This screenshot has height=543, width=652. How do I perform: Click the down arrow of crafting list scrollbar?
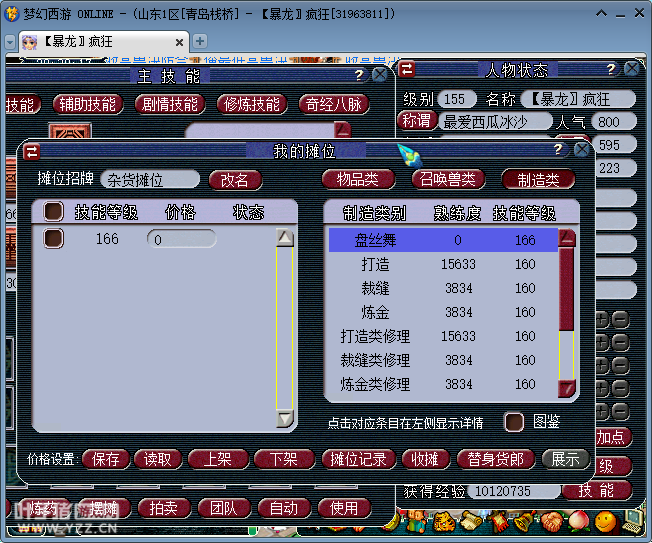566,388
